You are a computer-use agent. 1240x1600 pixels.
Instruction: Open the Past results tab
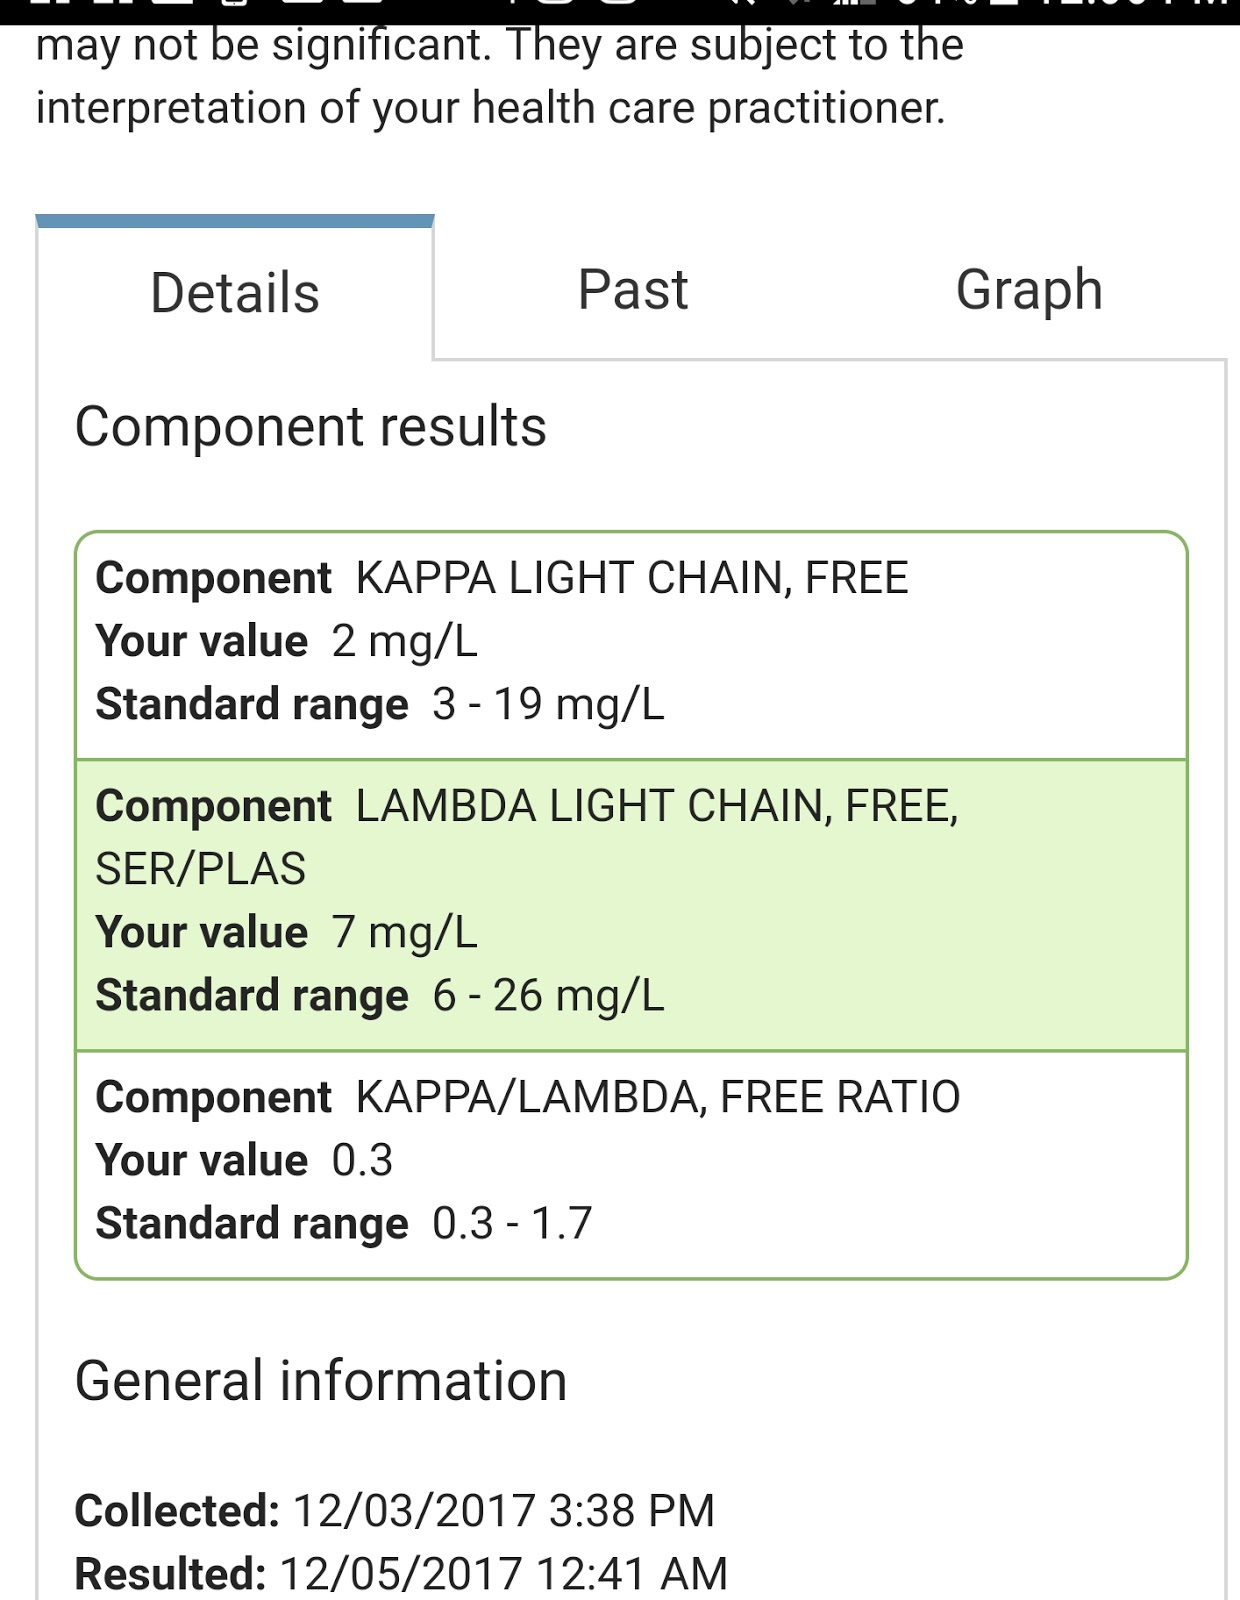(x=632, y=291)
